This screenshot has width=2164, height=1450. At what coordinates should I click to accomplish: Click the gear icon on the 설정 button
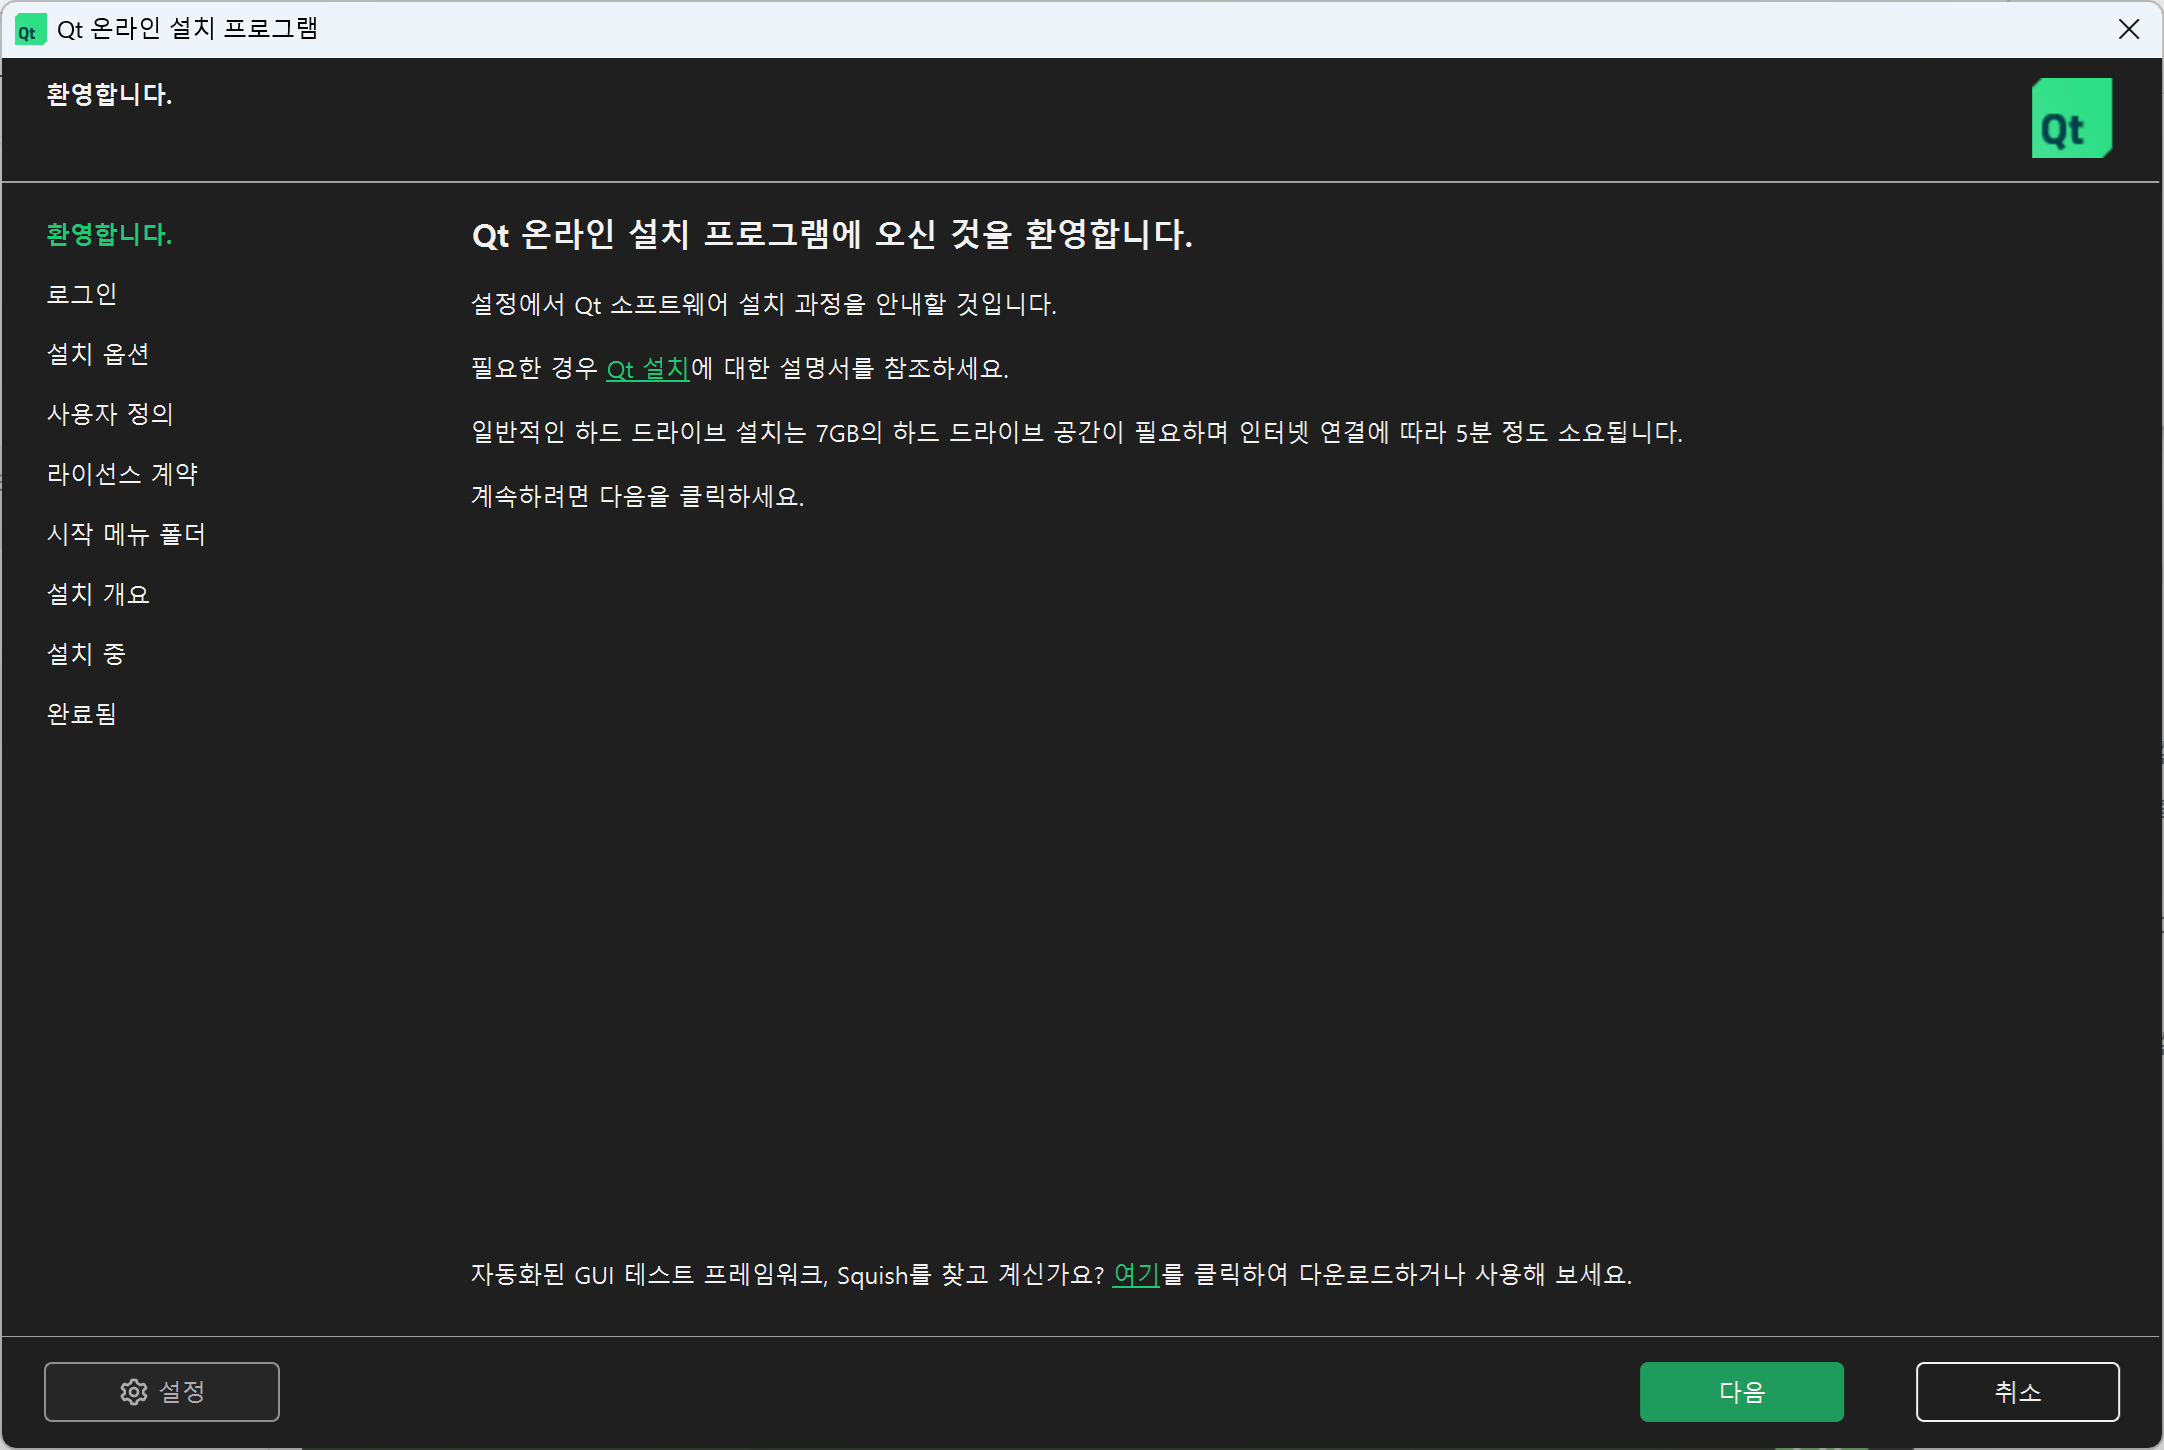click(133, 1391)
